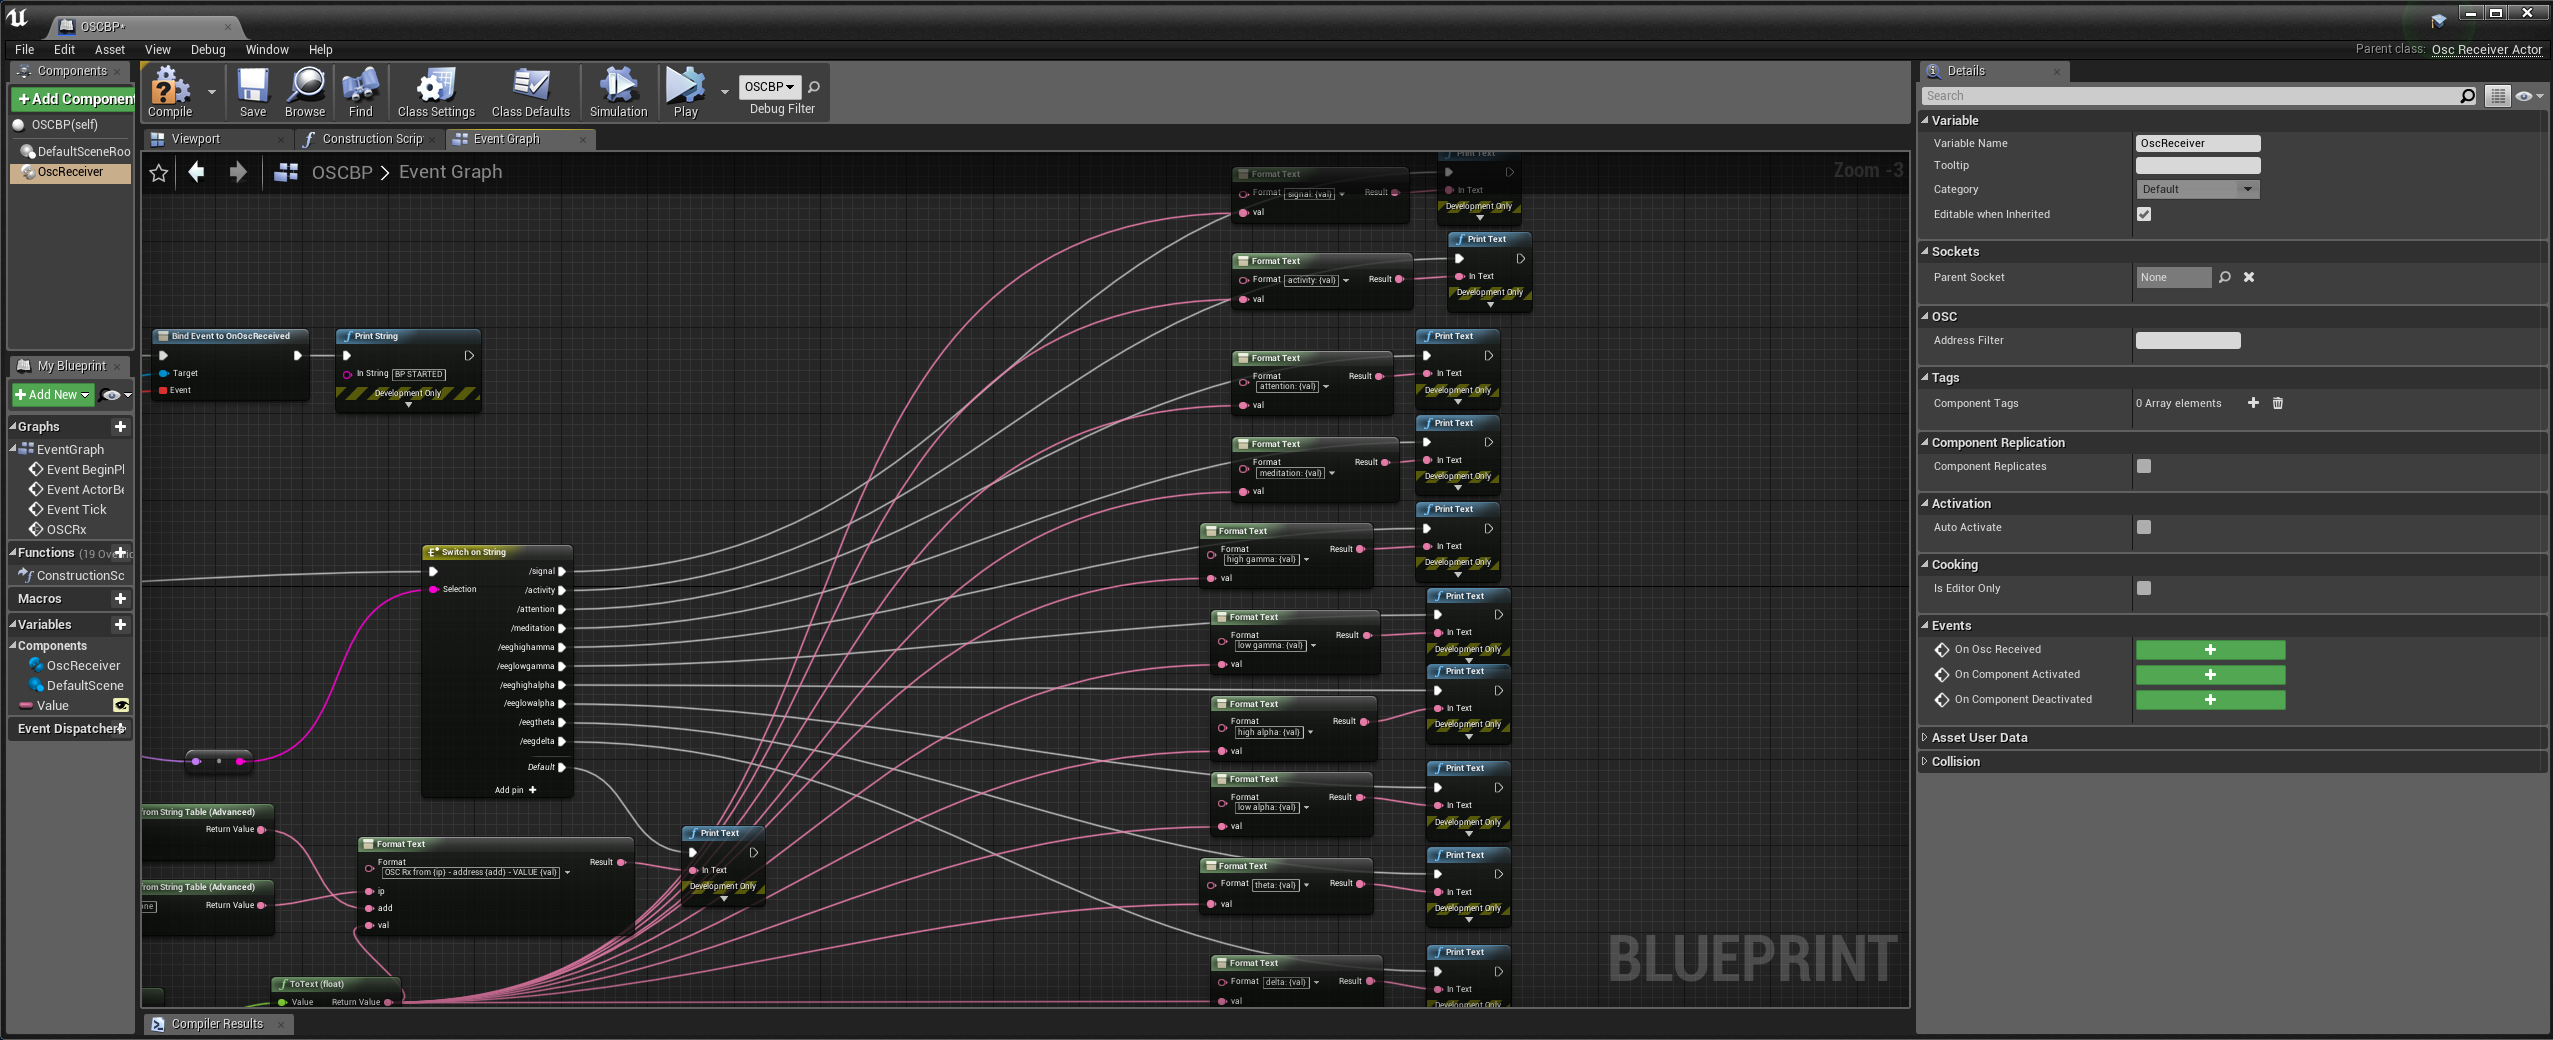The height and width of the screenshot is (1040, 2553).
Task: Toggle My Blueprint view options eye
Action: (x=116, y=395)
